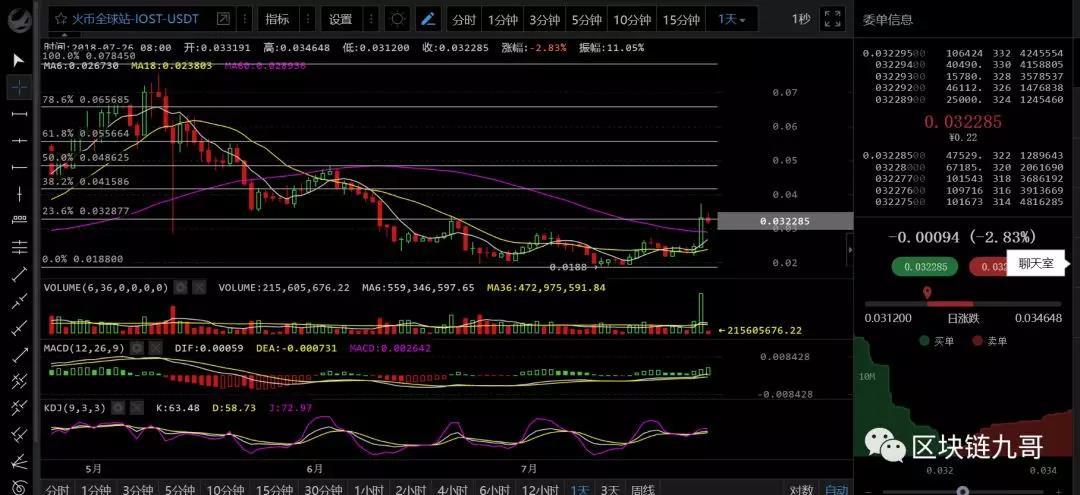Click the 日涨跌 daily range bar
1080x495 pixels.
963,304
